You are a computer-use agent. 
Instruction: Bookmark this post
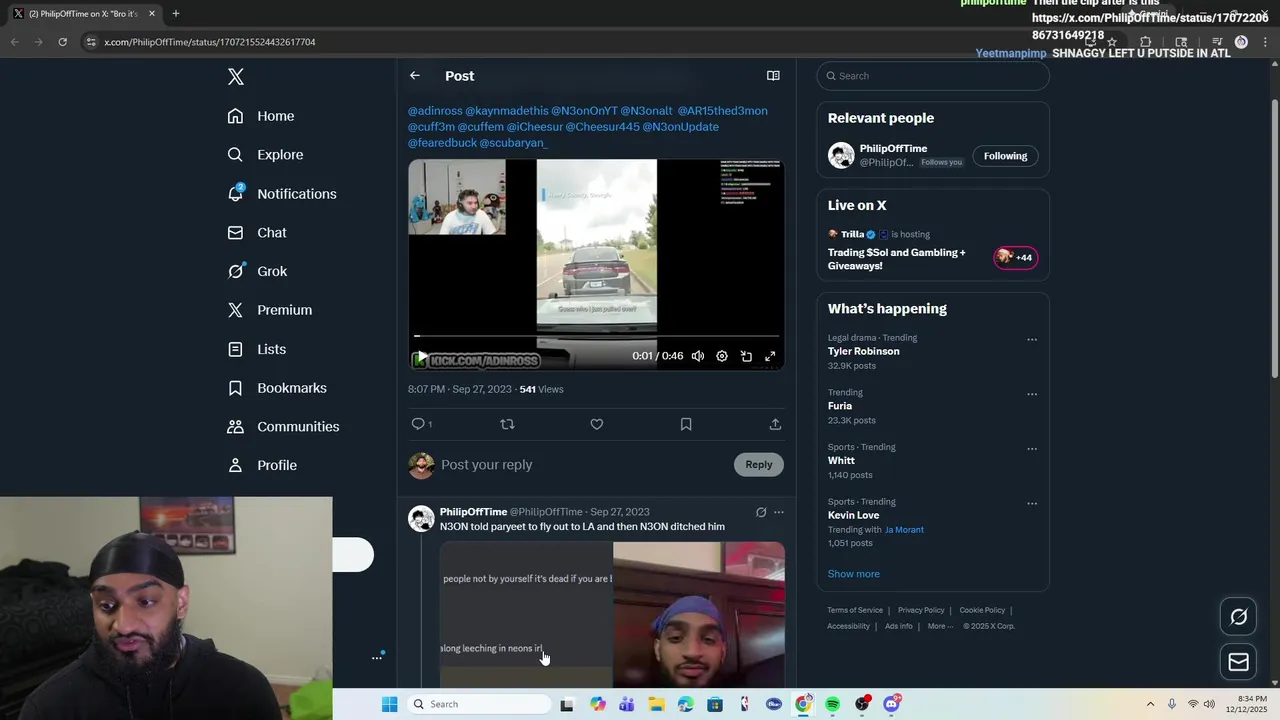click(686, 424)
